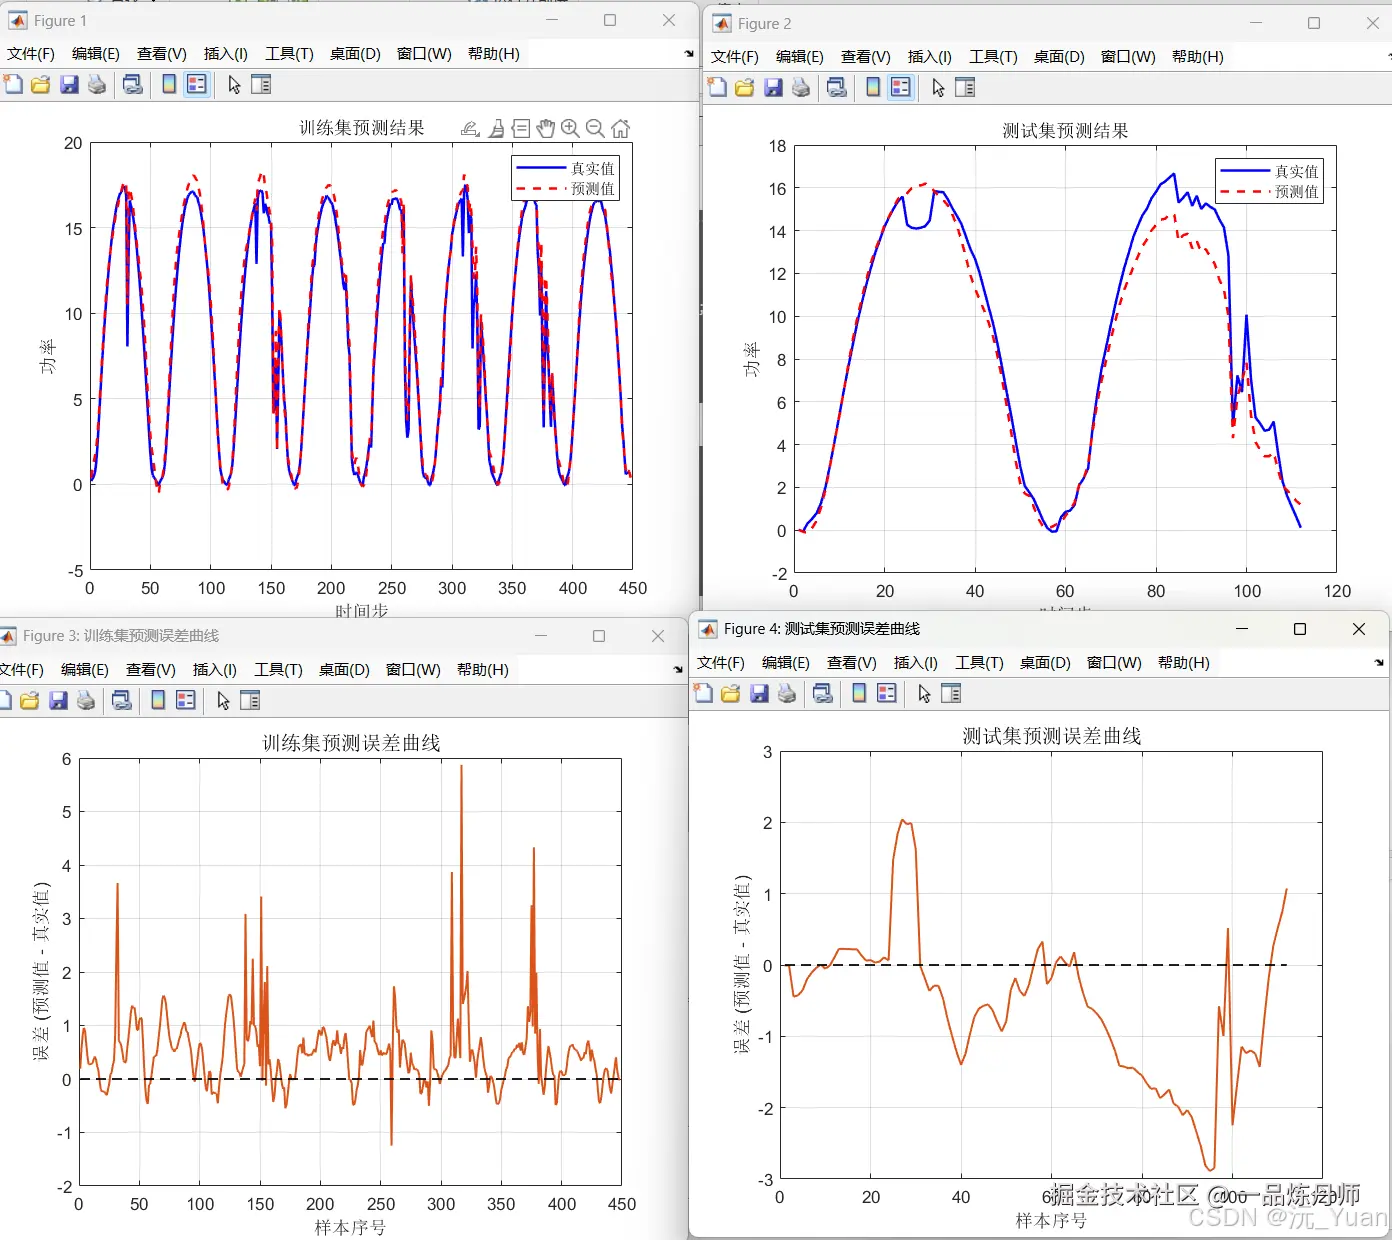
Task: Maximize the Figure 4 window
Action: point(1300,629)
